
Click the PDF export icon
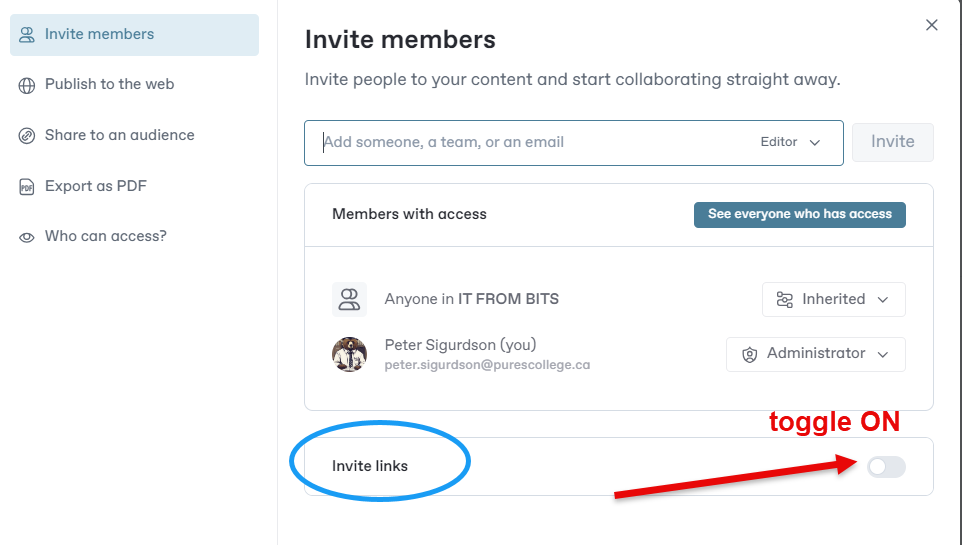point(27,187)
